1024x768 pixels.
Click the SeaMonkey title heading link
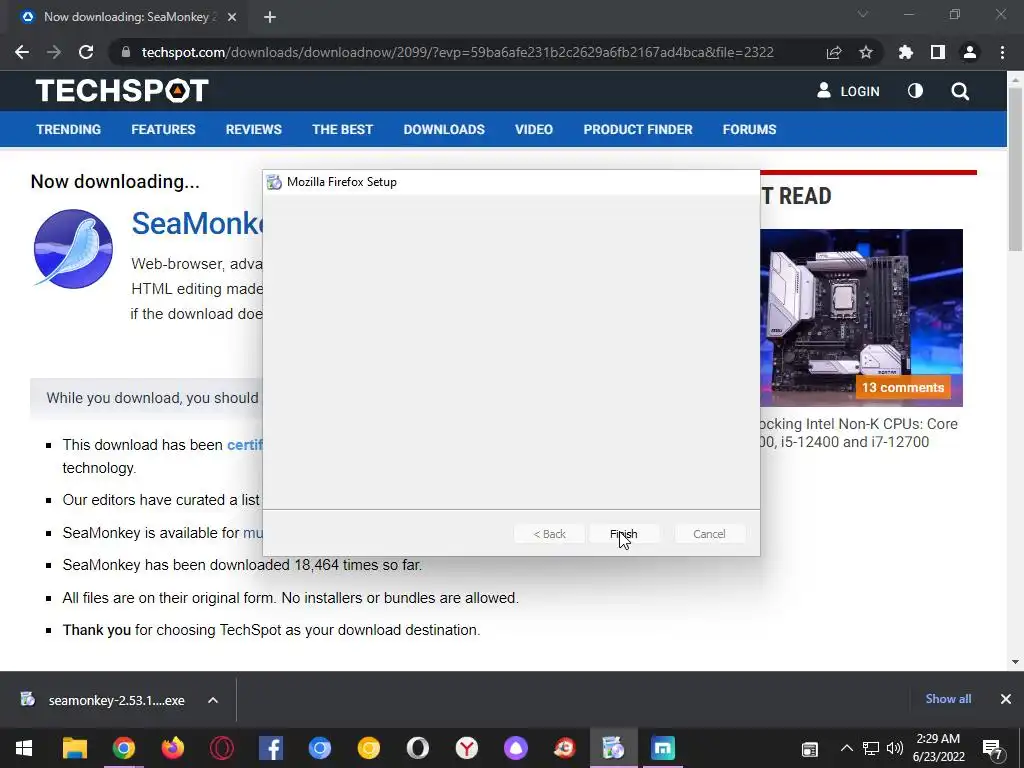pos(197,223)
